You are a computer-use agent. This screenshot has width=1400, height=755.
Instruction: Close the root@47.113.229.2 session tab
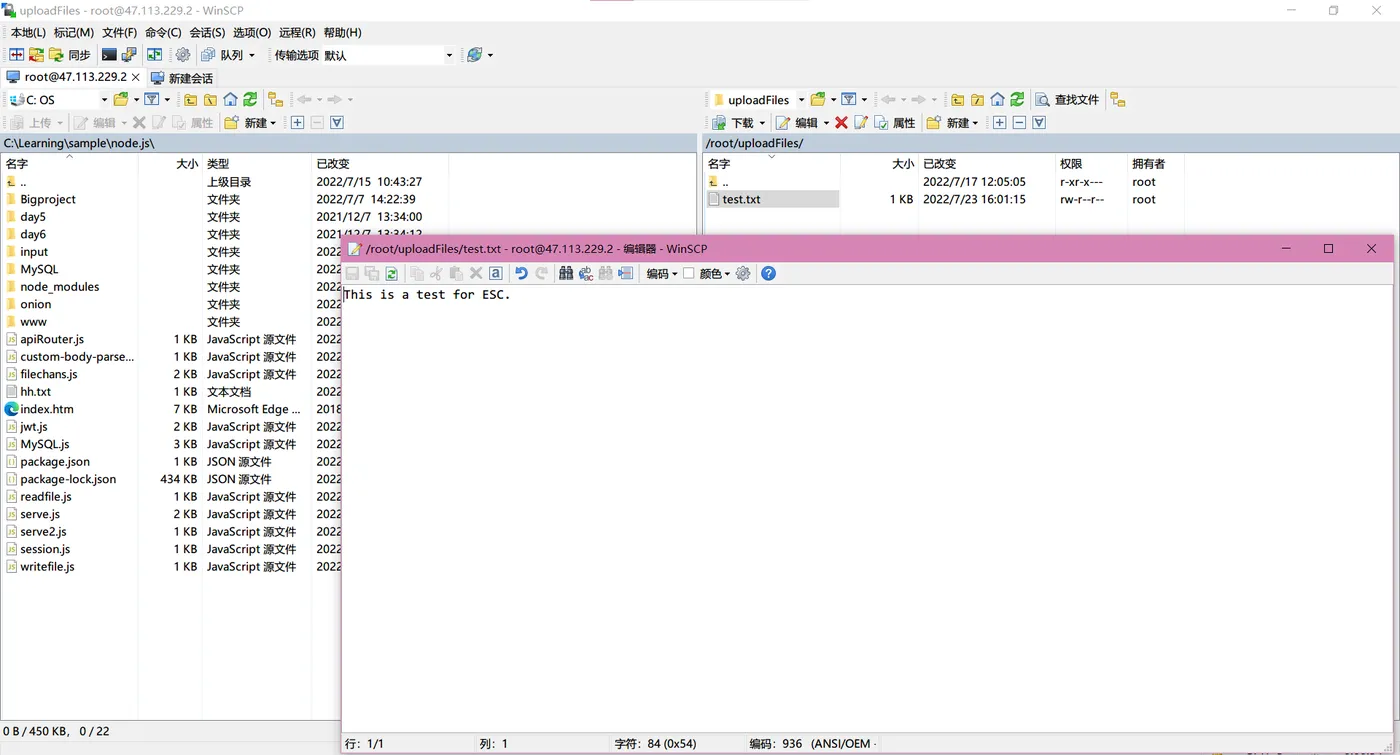pos(136,77)
